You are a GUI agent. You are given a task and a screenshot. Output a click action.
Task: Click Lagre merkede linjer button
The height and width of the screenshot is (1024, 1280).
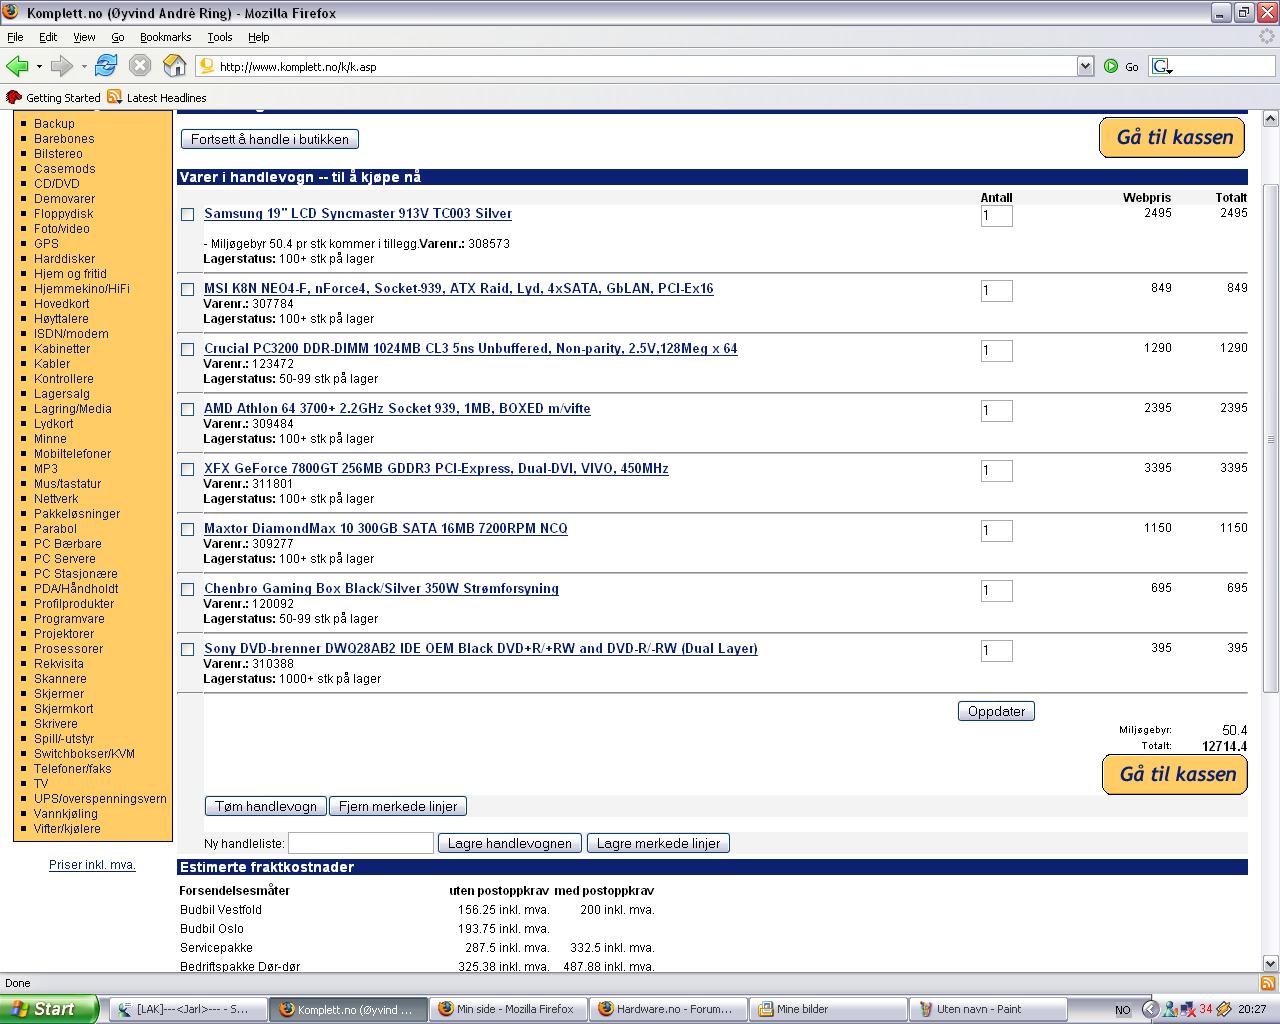click(x=658, y=843)
